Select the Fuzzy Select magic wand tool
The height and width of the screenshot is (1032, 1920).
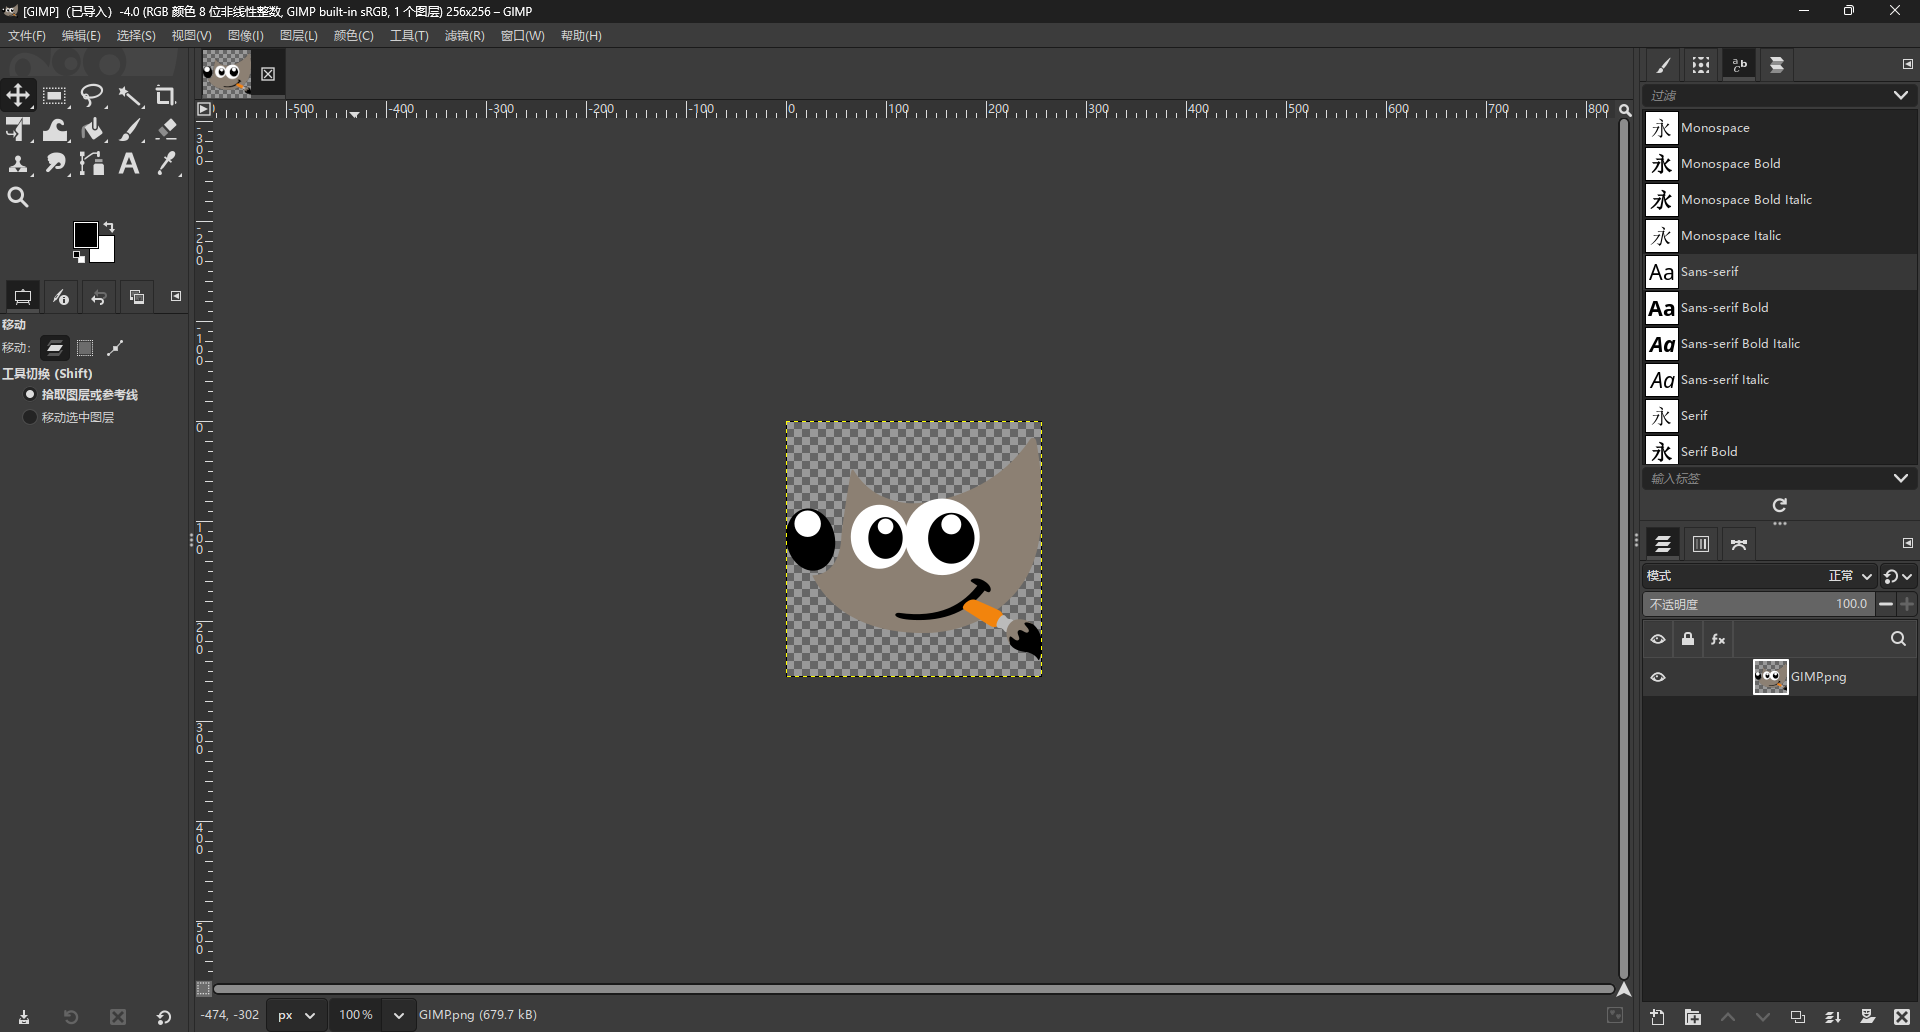[130, 96]
